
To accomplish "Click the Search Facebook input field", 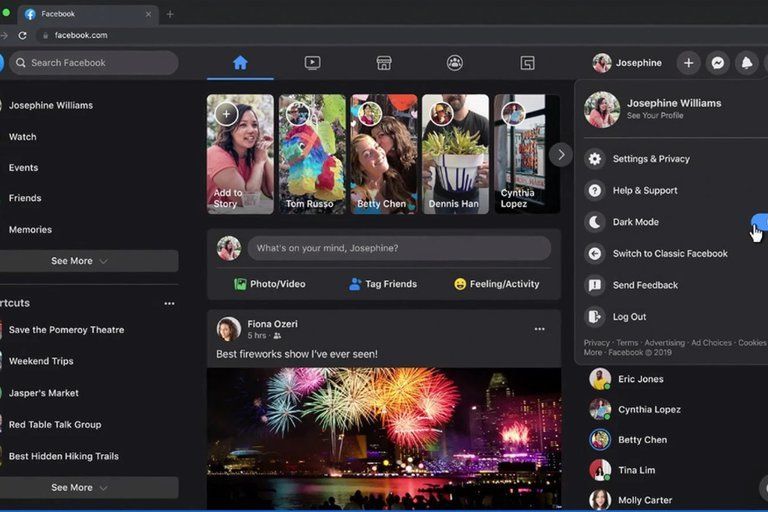I will pyautogui.click(x=95, y=63).
